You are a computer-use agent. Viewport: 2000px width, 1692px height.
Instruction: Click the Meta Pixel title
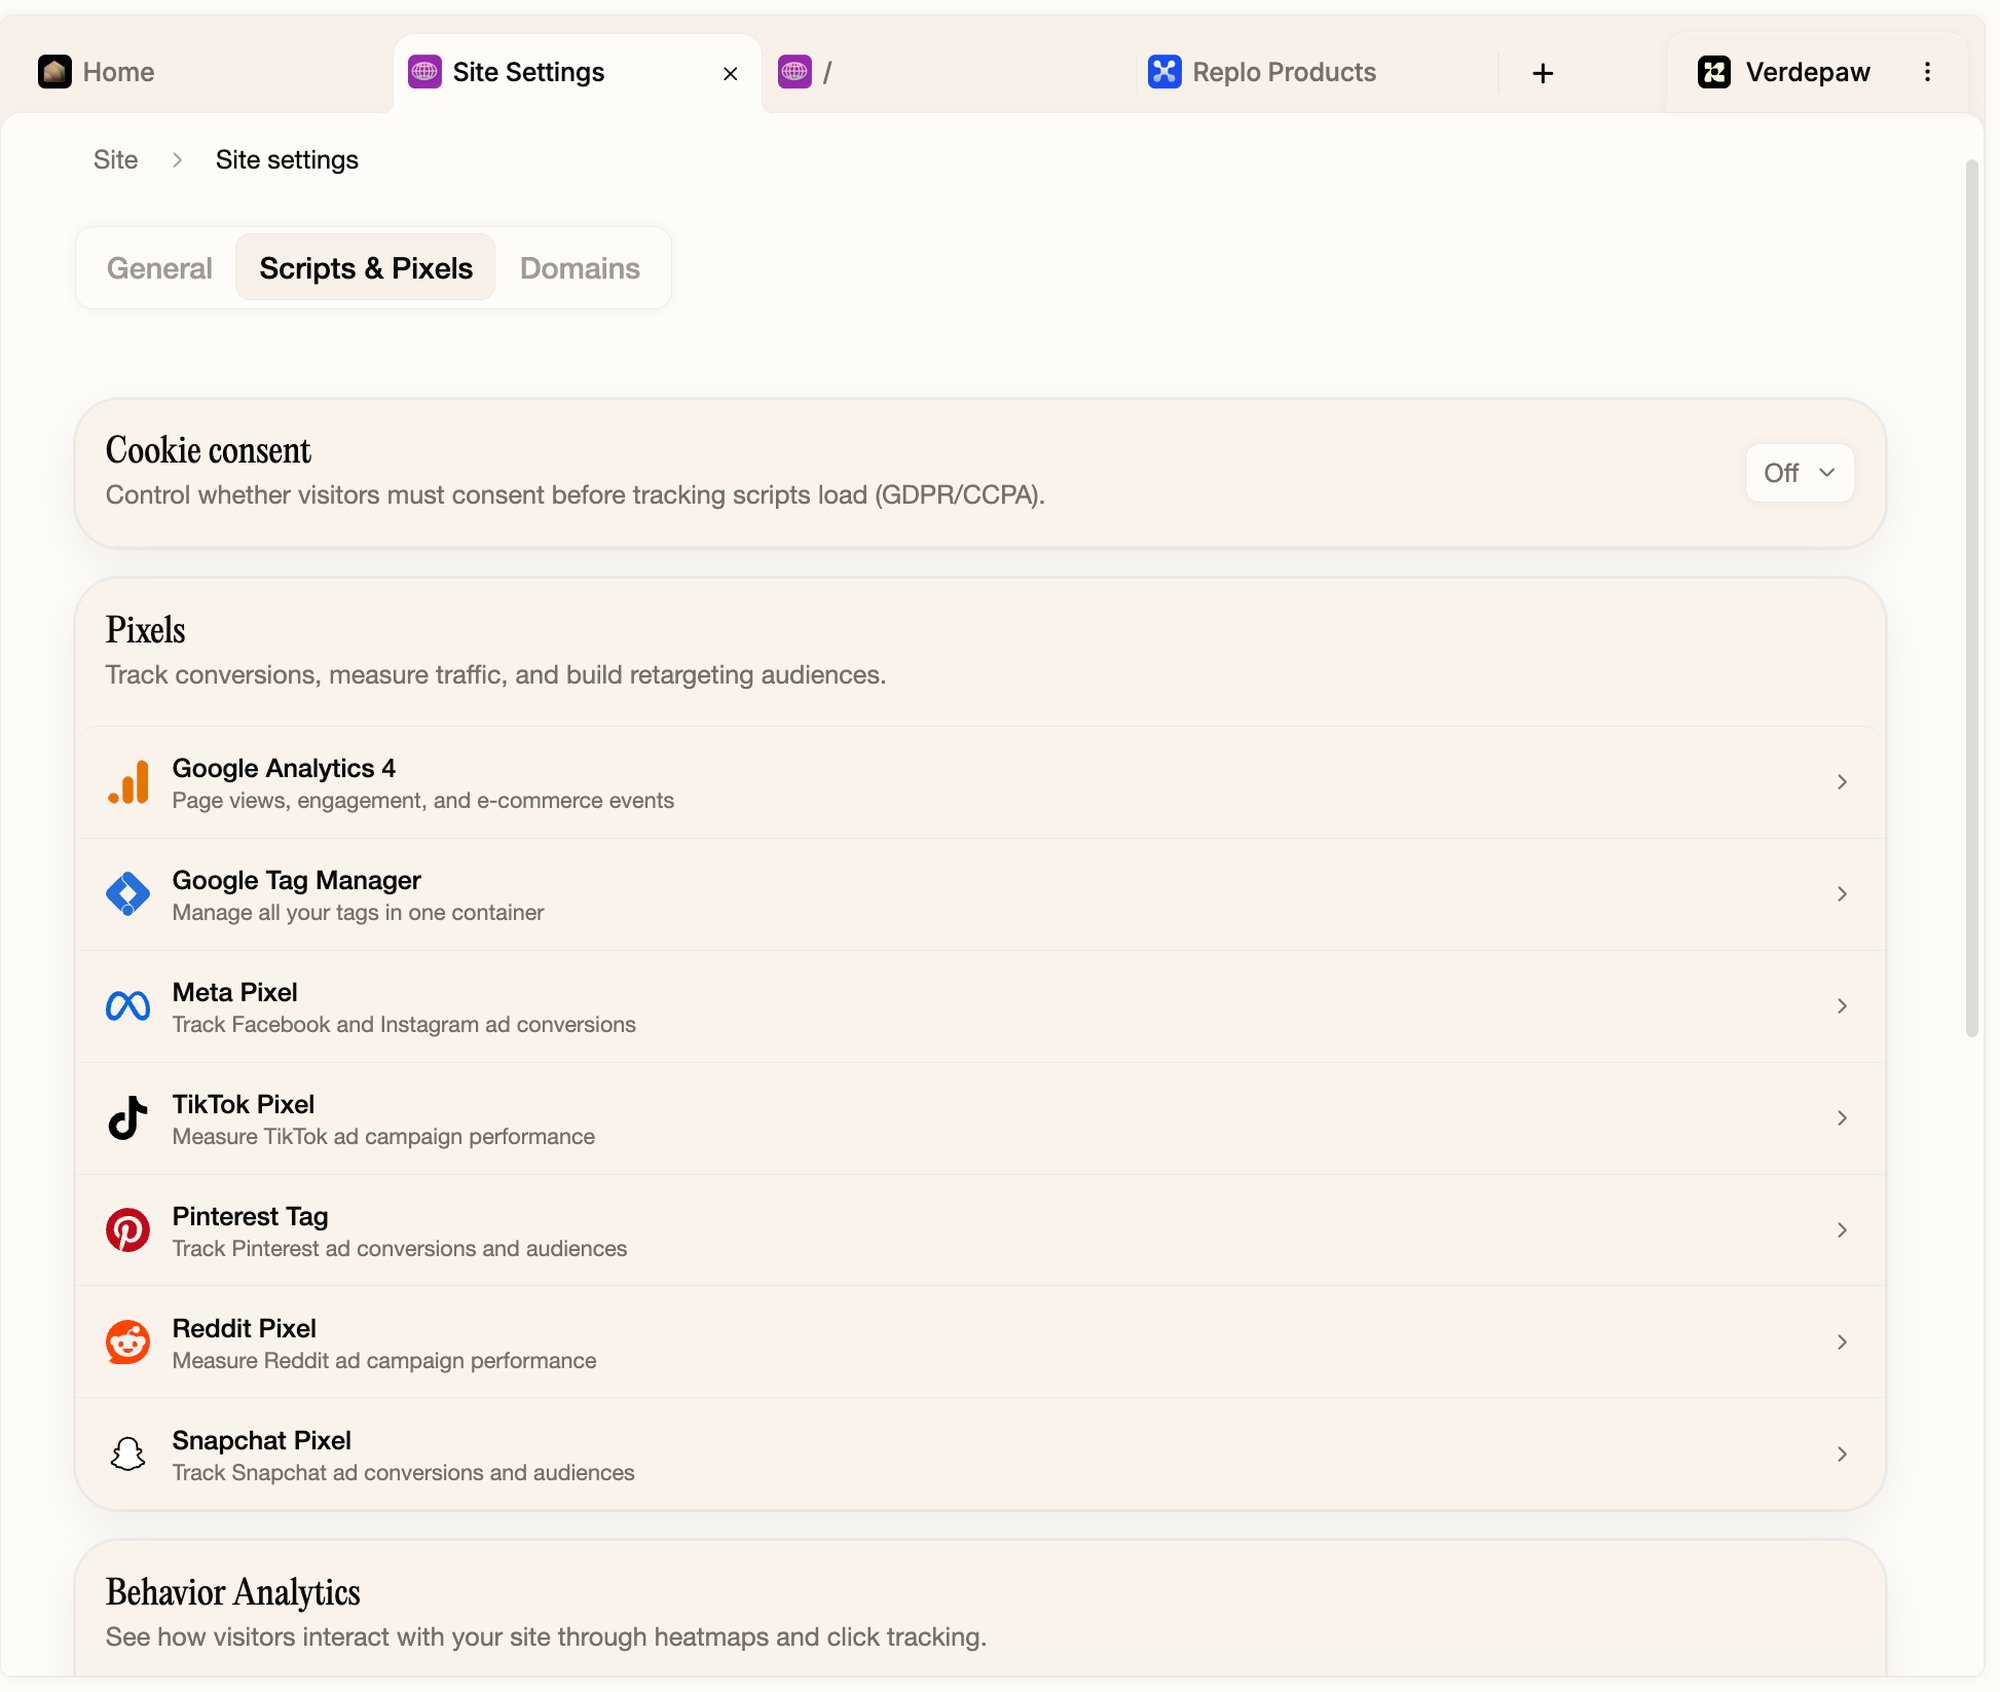pos(235,992)
